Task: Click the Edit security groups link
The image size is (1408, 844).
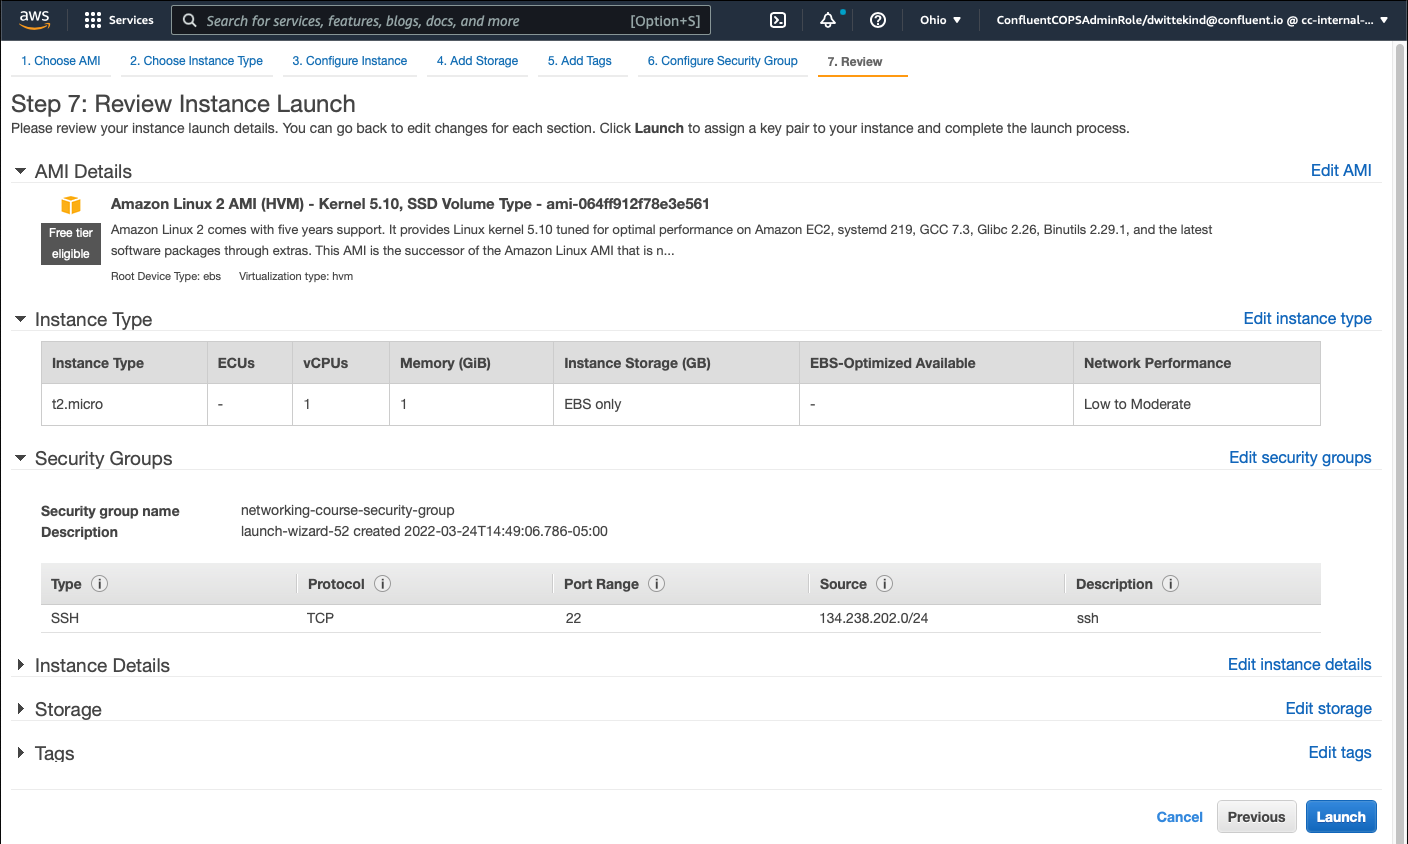Action: point(1300,457)
